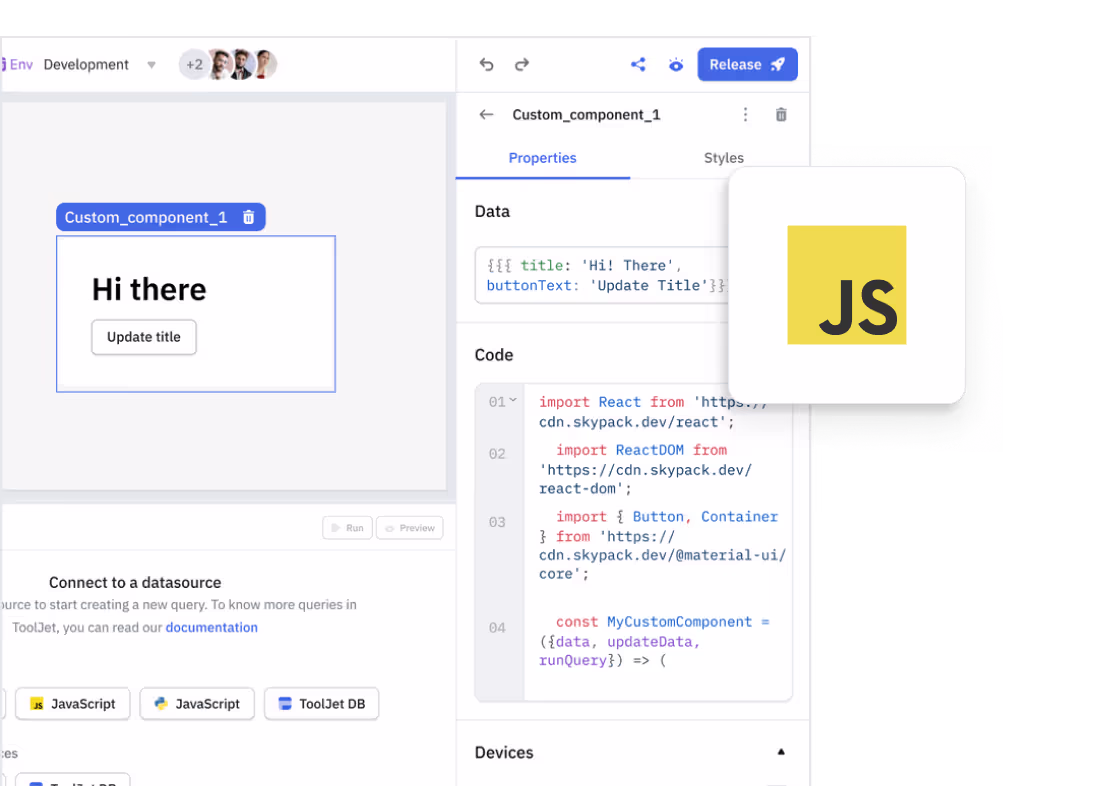Switch to the Styles tab

723,158
